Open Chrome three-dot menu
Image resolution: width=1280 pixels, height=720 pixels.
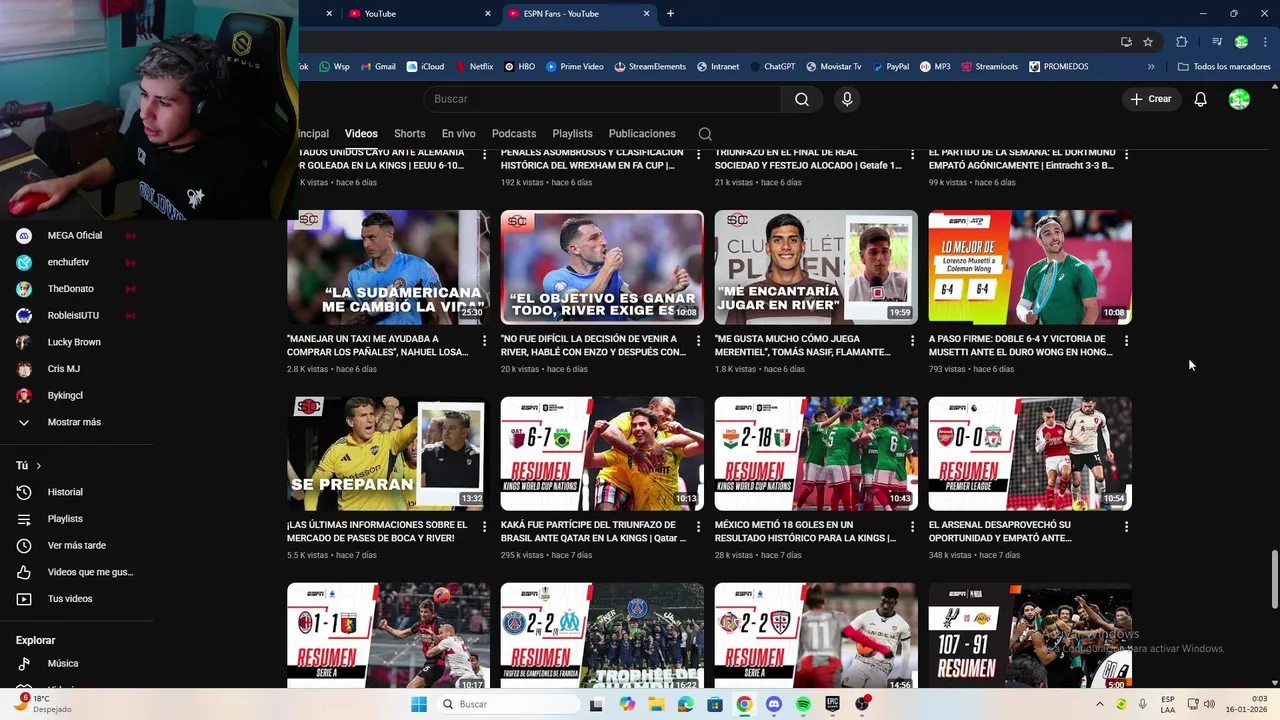tap(1263, 42)
